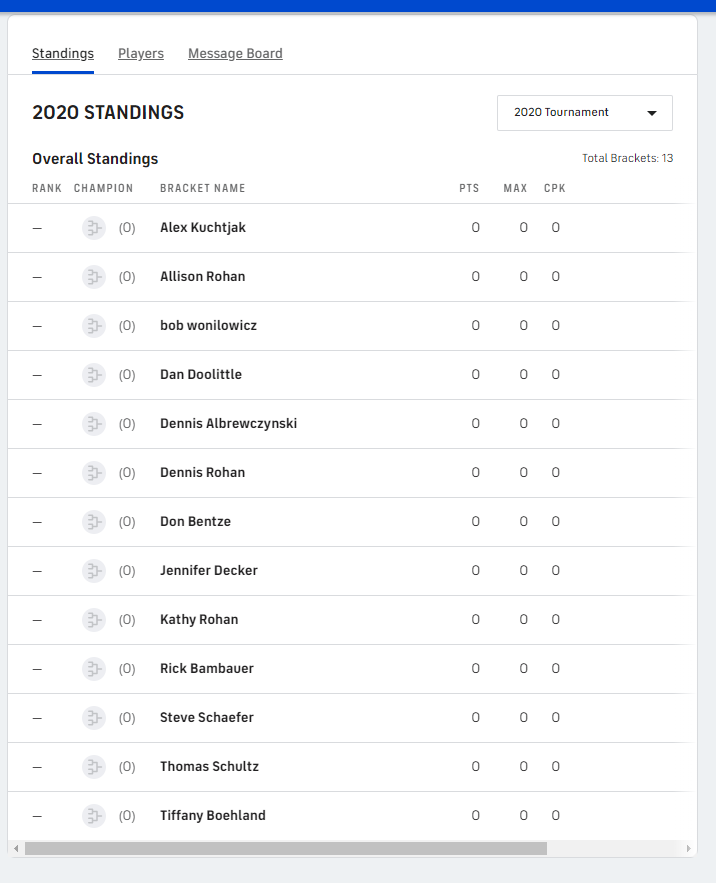Click bracket icon beside Alex Kuchtjak
This screenshot has height=883, width=716.
point(93,228)
